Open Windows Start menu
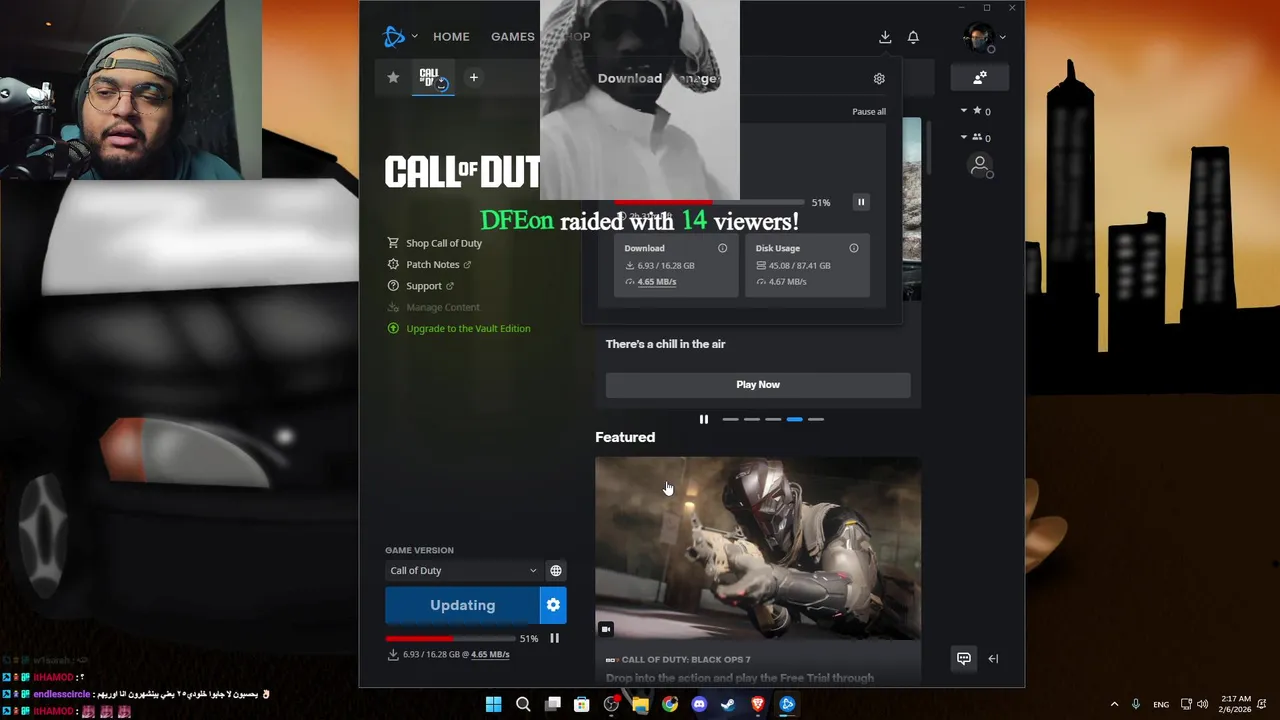 (493, 704)
